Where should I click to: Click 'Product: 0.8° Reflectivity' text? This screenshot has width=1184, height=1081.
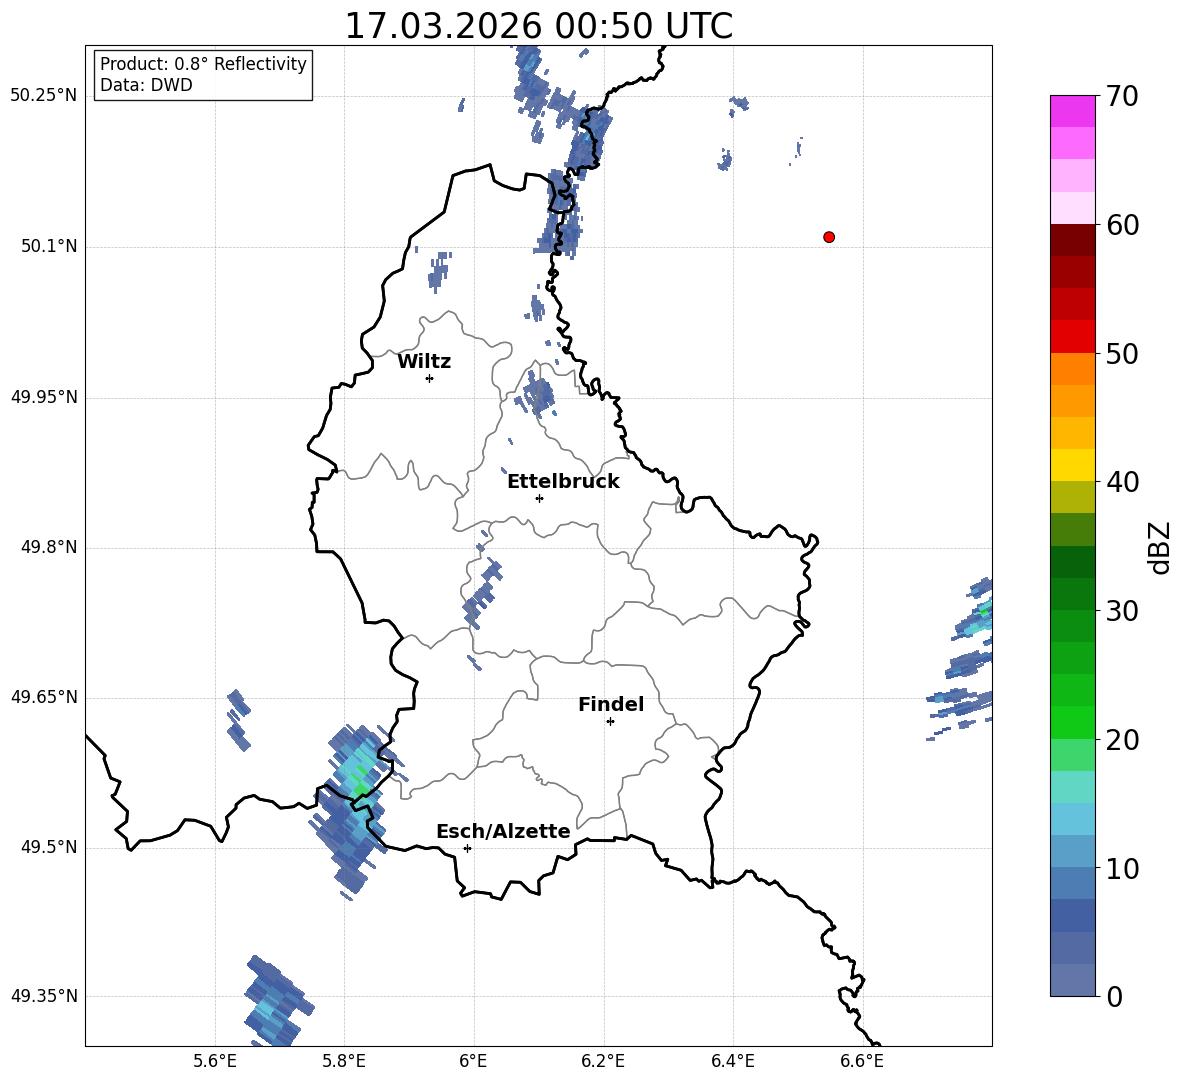point(203,64)
